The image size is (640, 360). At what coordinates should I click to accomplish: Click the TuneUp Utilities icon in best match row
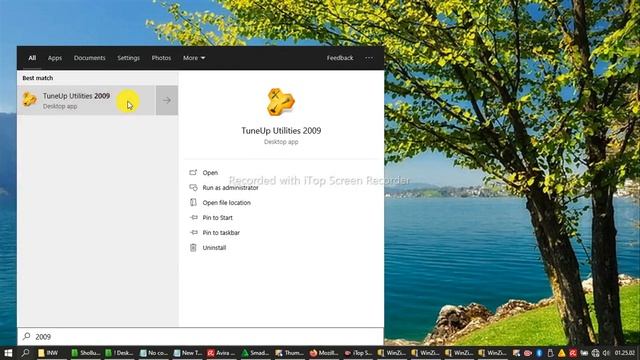[x=29, y=100]
